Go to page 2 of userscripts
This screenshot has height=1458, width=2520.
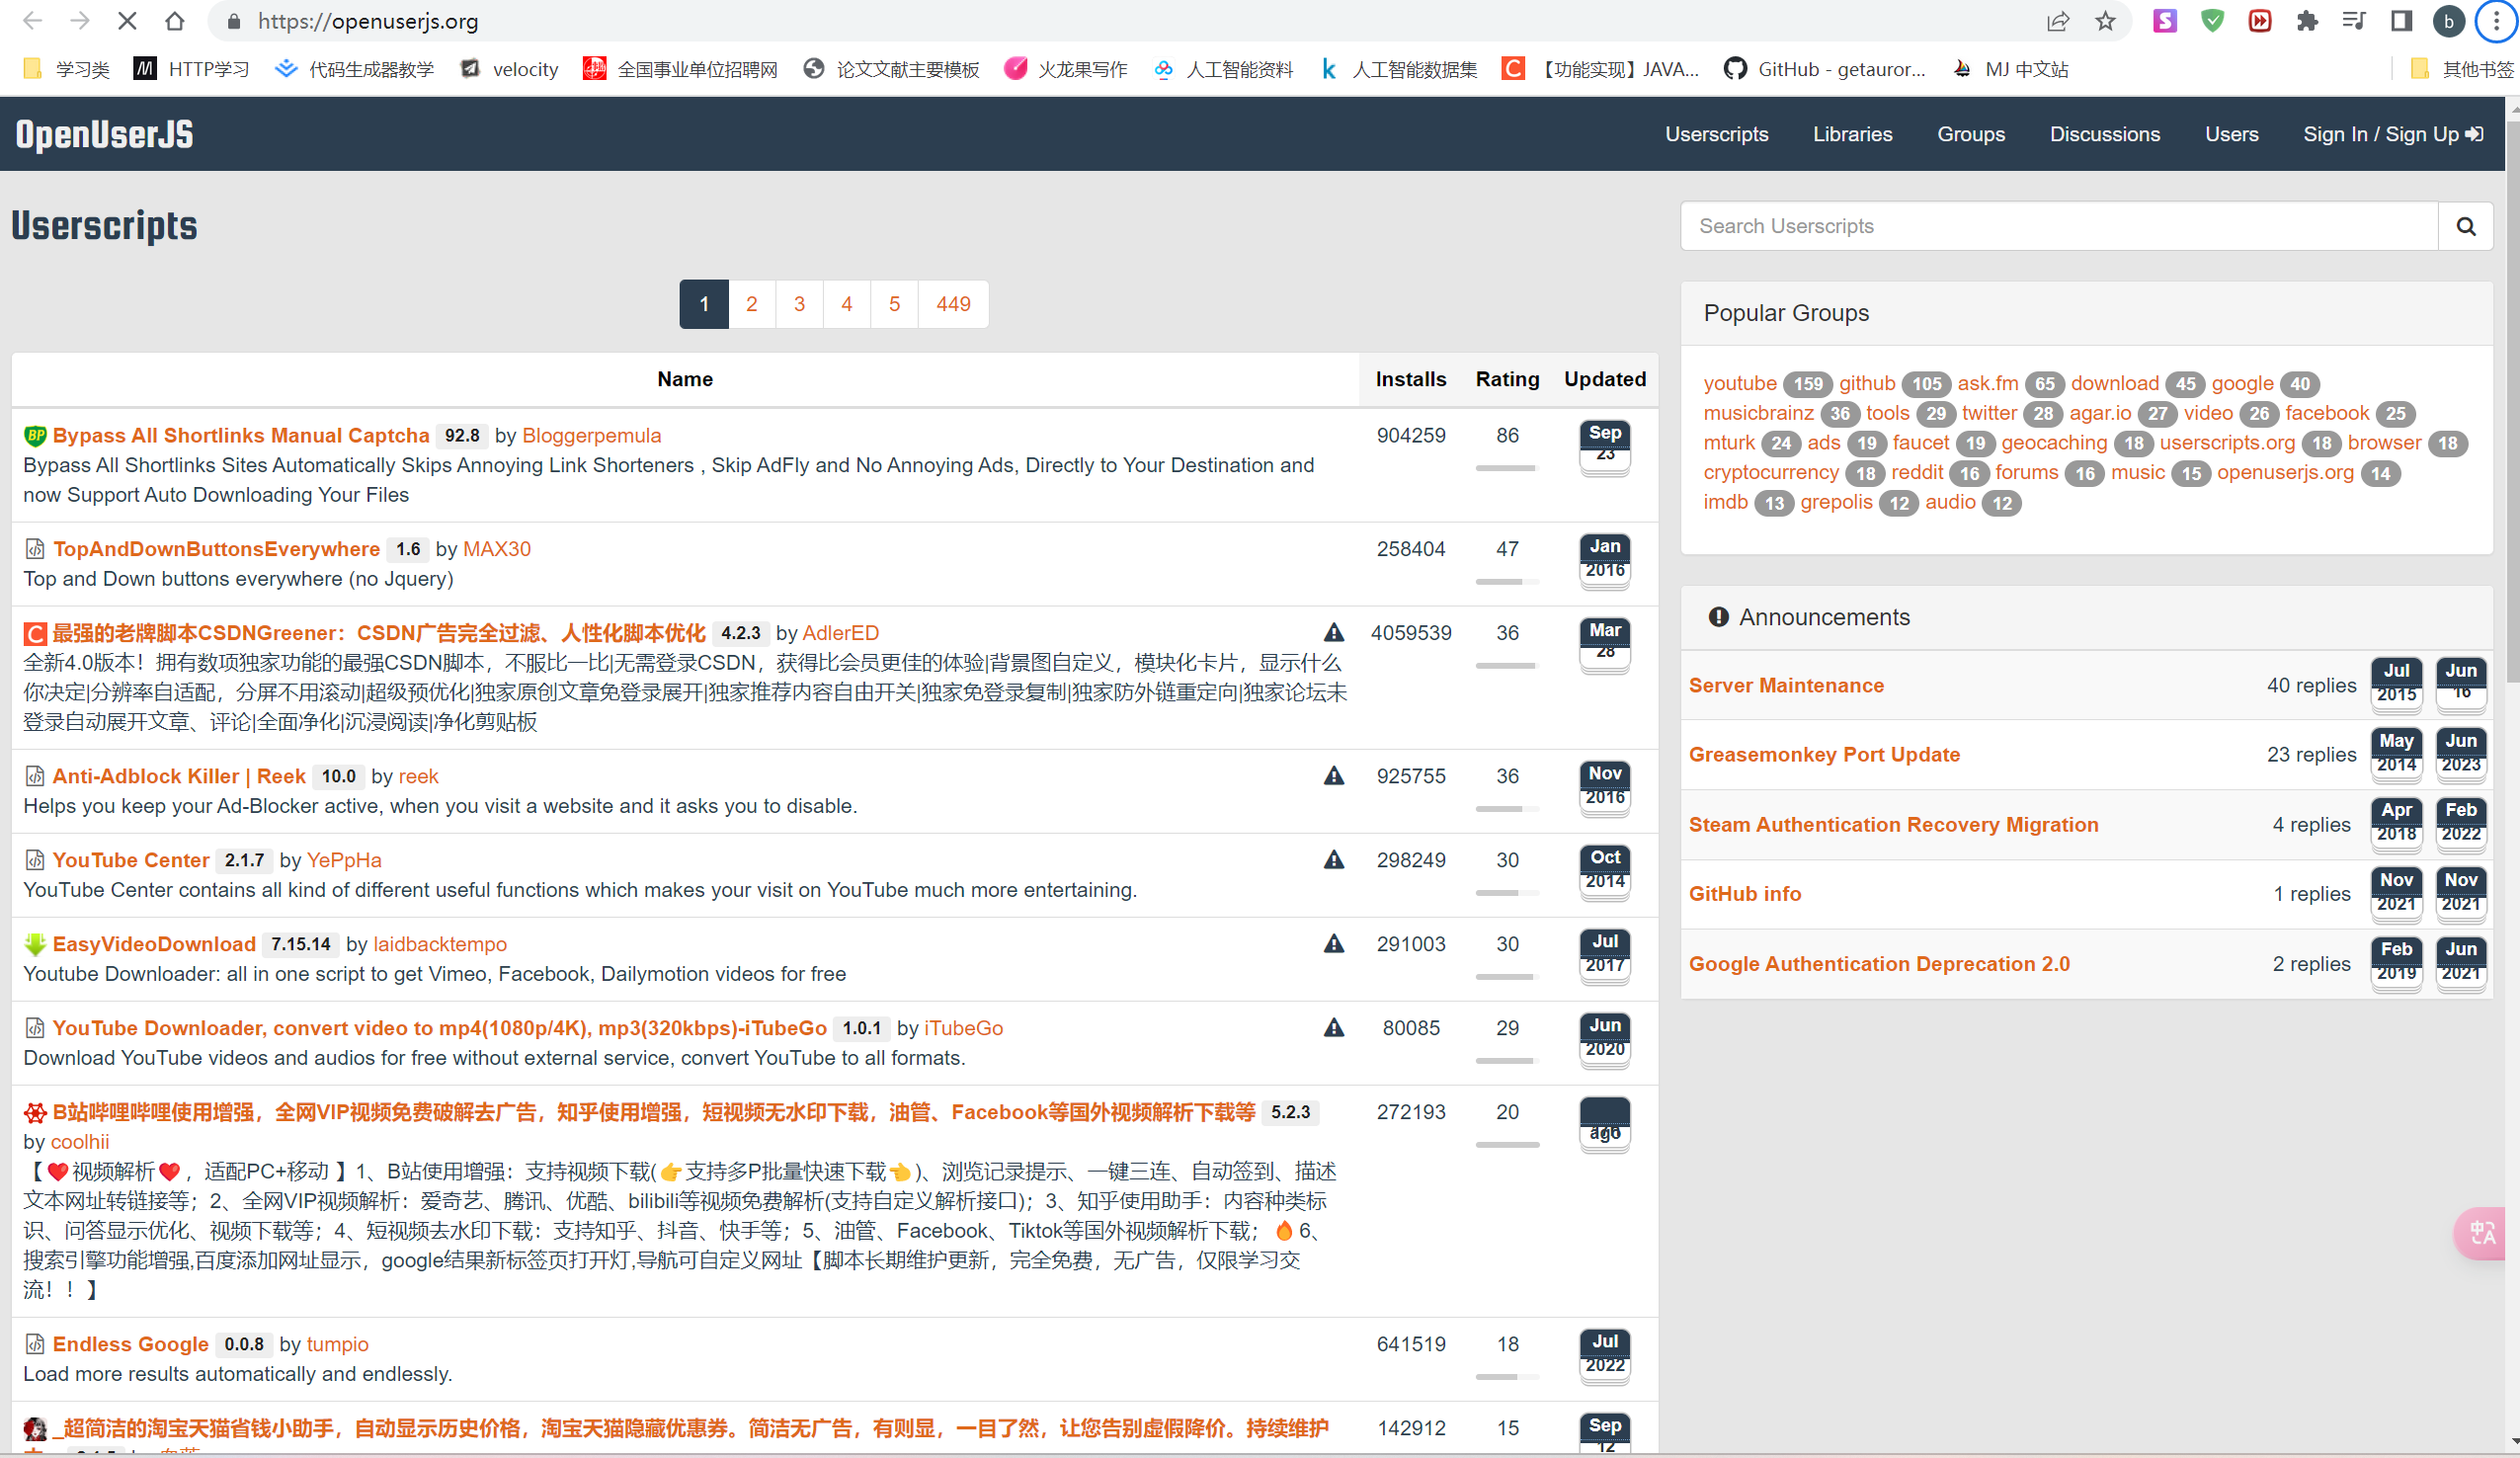point(751,304)
